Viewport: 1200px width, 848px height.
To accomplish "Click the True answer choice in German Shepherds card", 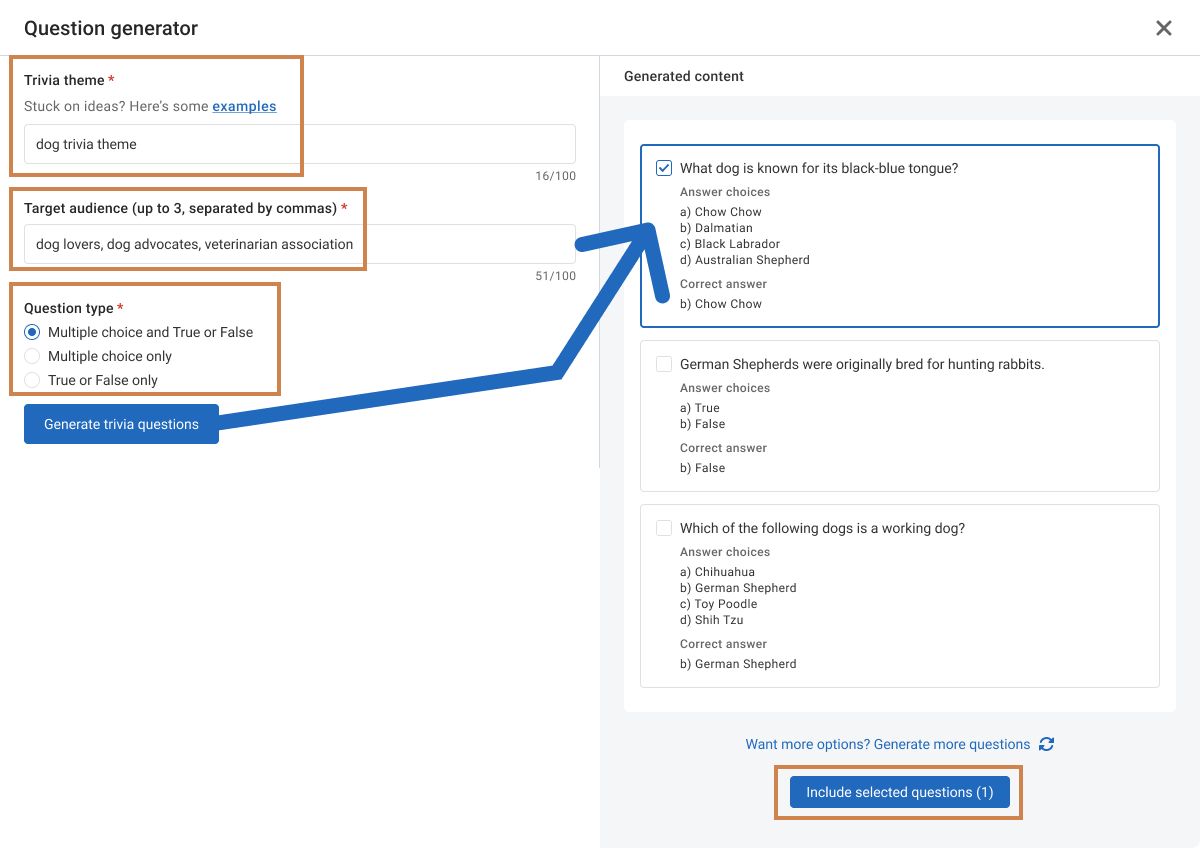I will [707, 408].
